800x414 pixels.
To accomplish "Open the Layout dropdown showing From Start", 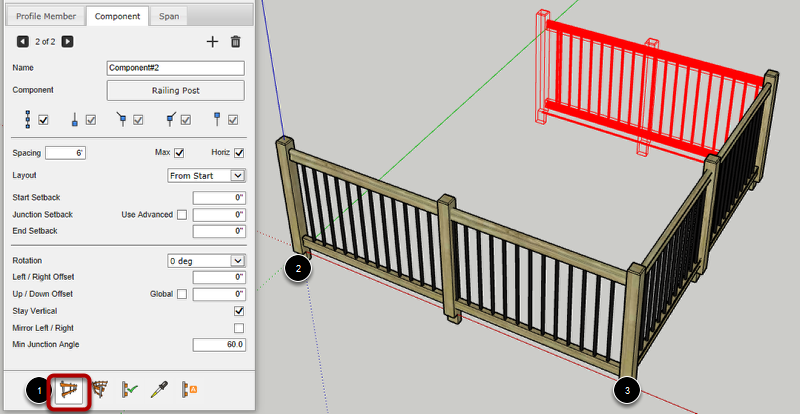I will click(x=206, y=175).
